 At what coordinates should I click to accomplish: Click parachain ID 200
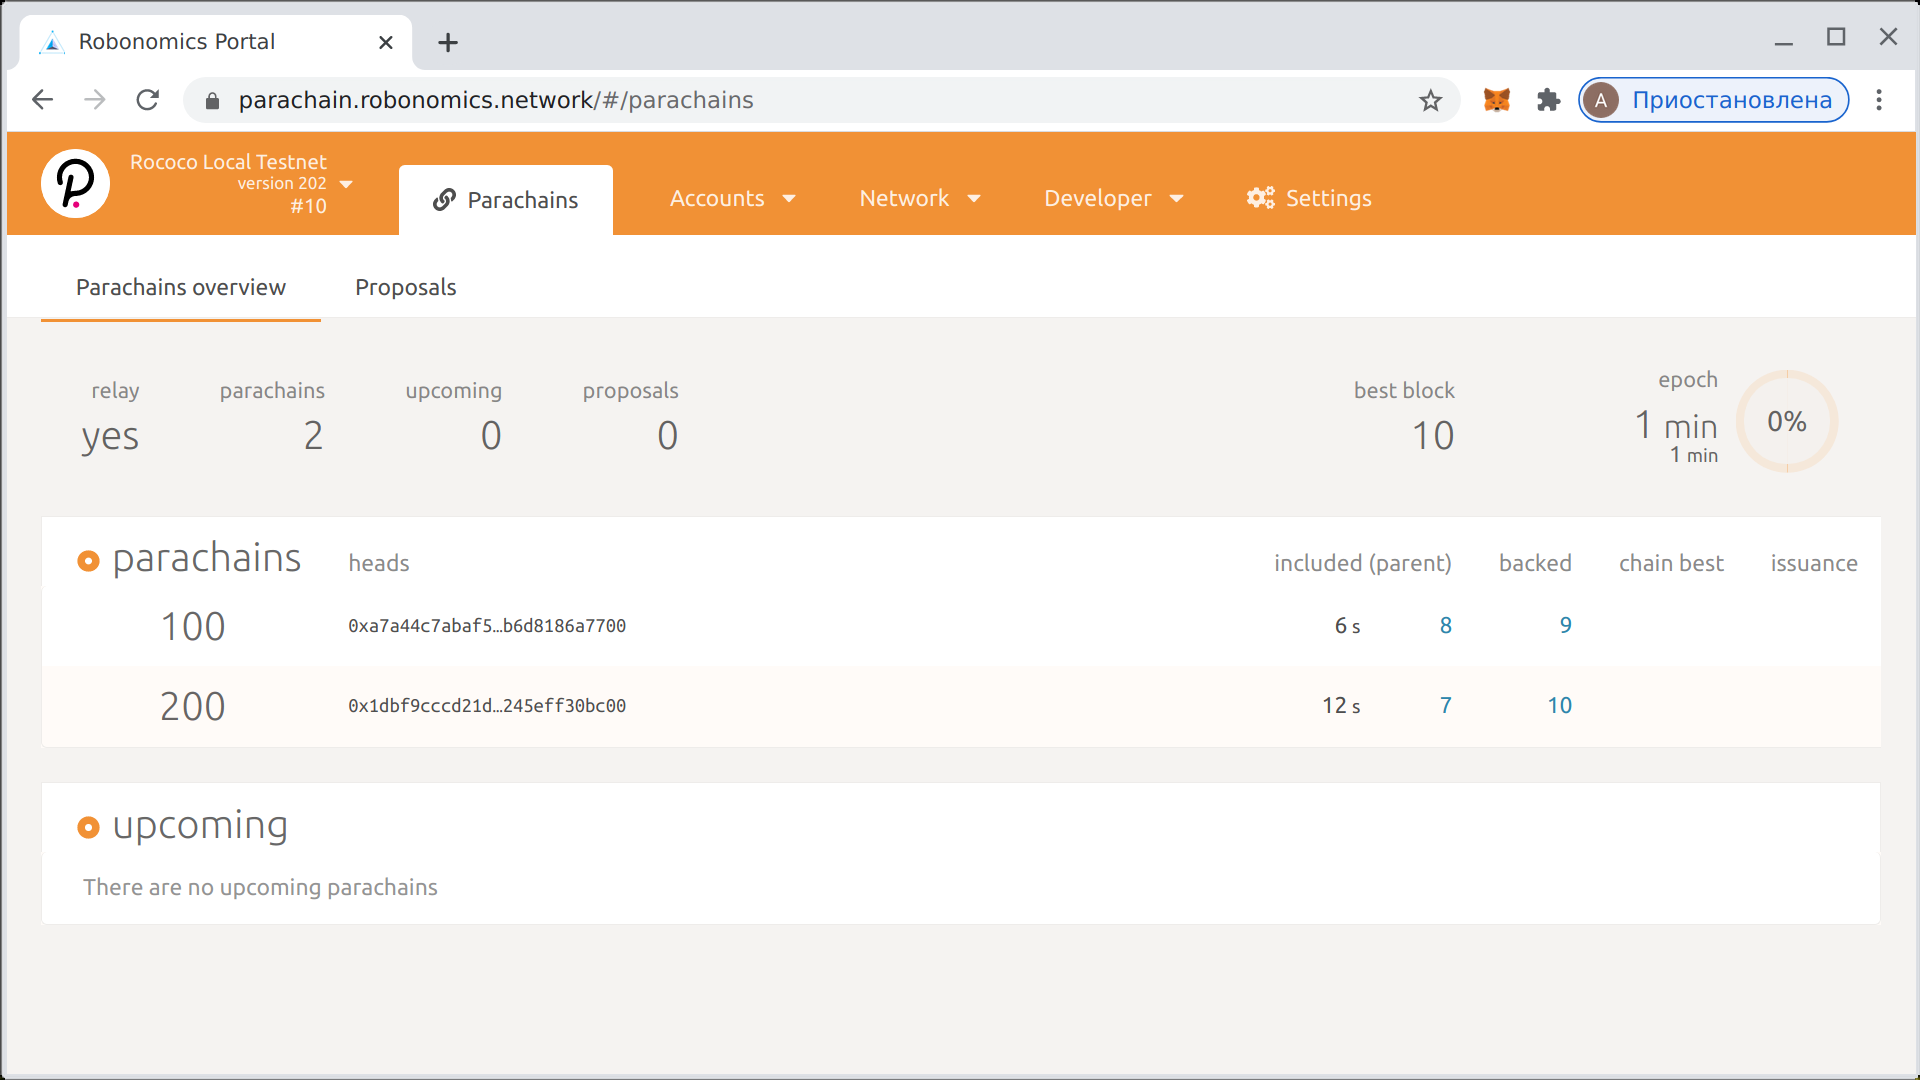193,707
